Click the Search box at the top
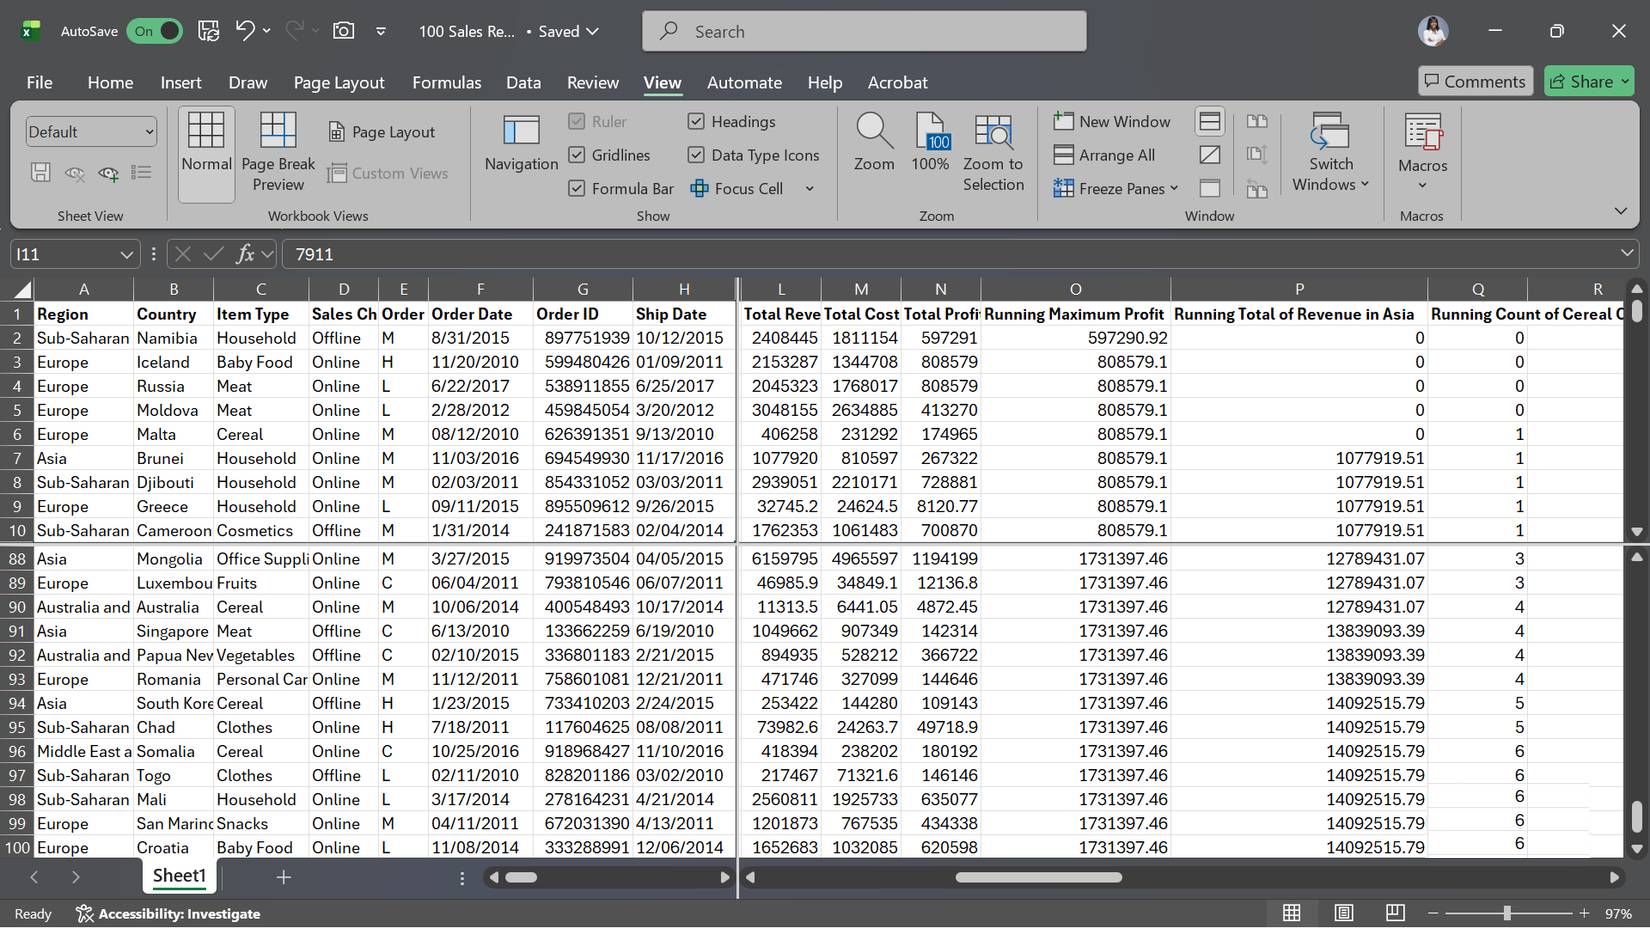 click(x=863, y=31)
